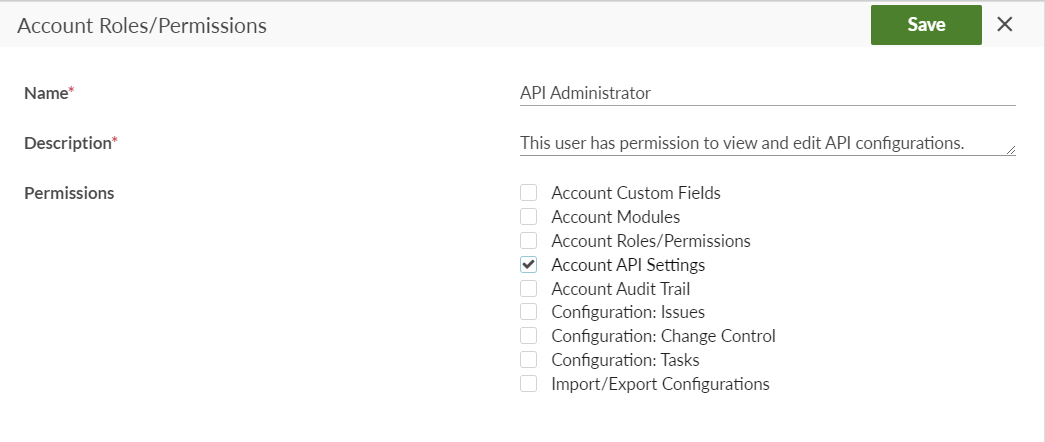
Task: Tick the Configuration: Change Control checkbox
Action: [x=528, y=336]
